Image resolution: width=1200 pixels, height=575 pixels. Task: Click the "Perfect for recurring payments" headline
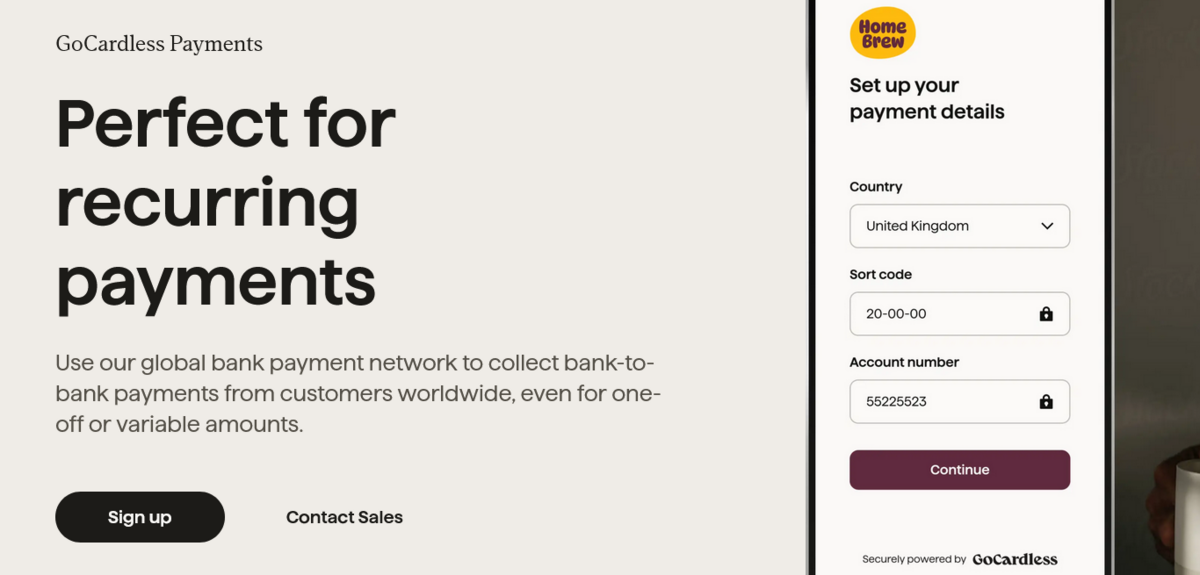point(226,202)
